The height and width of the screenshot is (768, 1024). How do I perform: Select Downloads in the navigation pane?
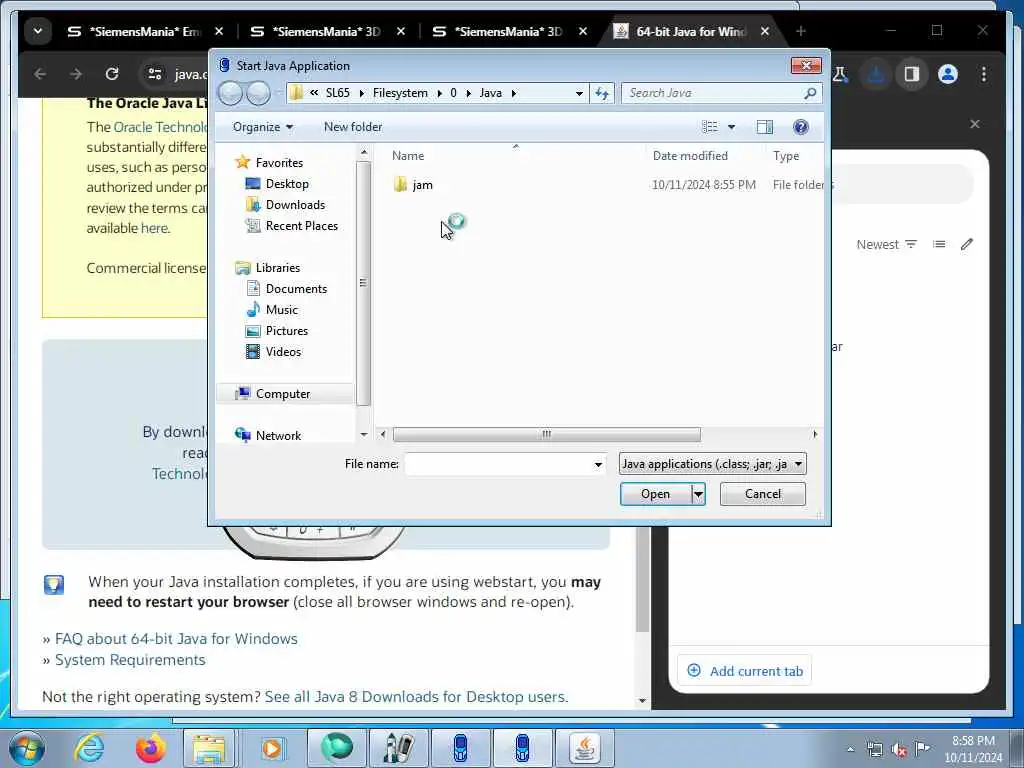[295, 204]
